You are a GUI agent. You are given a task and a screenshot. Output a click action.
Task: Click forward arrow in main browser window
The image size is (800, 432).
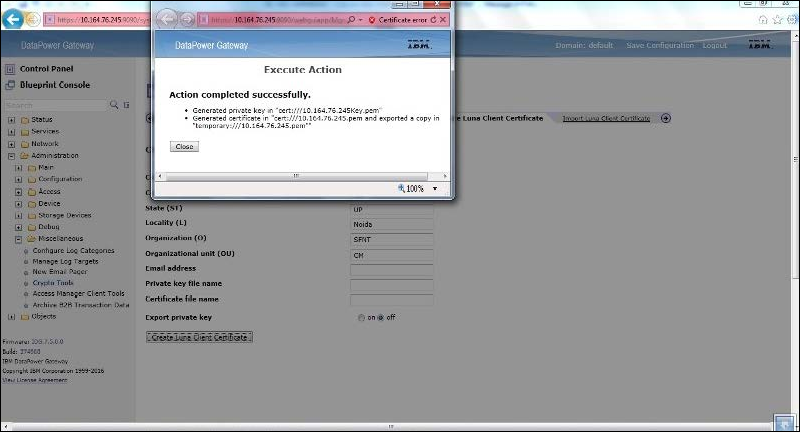click(33, 19)
